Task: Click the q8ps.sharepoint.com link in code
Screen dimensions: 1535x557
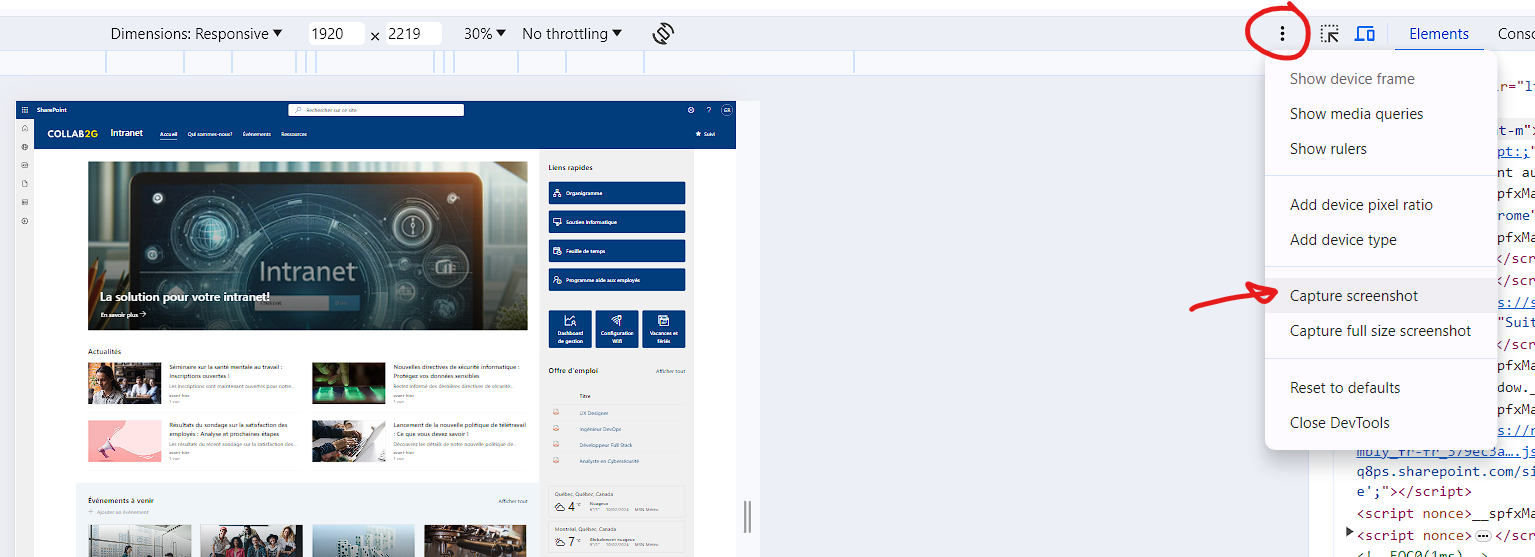Action: click(x=1445, y=473)
